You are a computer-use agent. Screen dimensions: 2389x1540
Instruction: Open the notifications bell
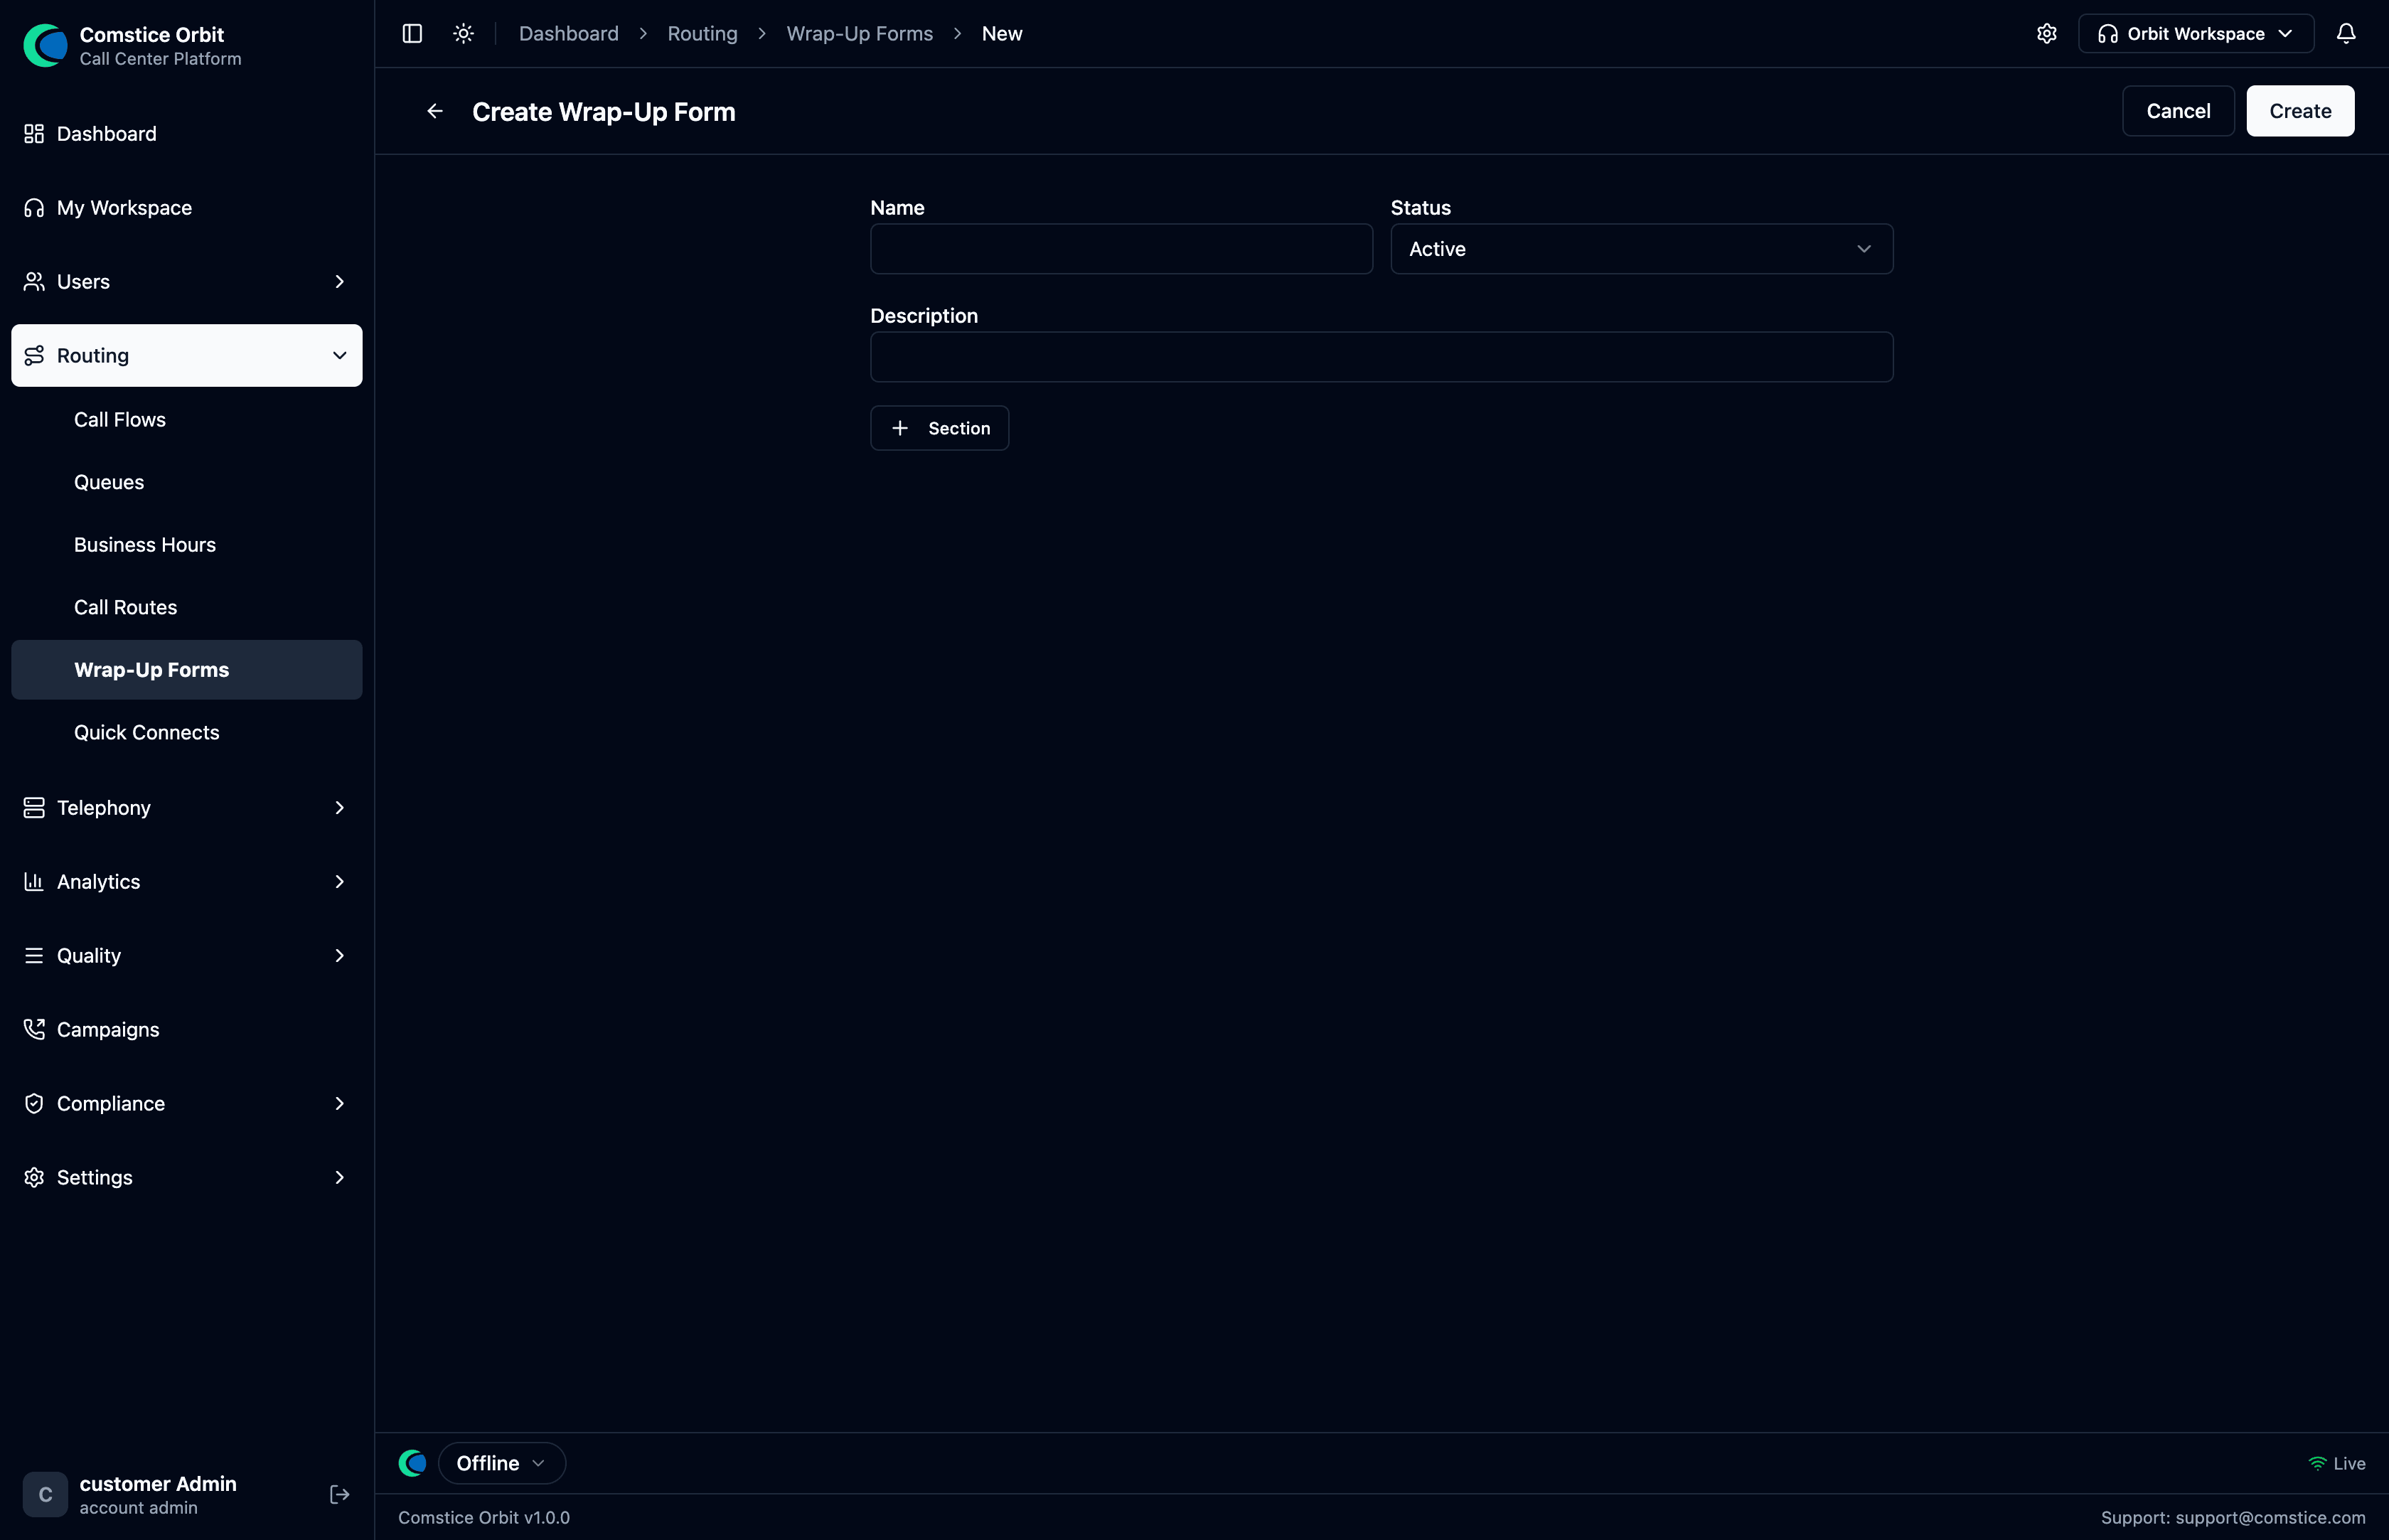[x=2346, y=34]
